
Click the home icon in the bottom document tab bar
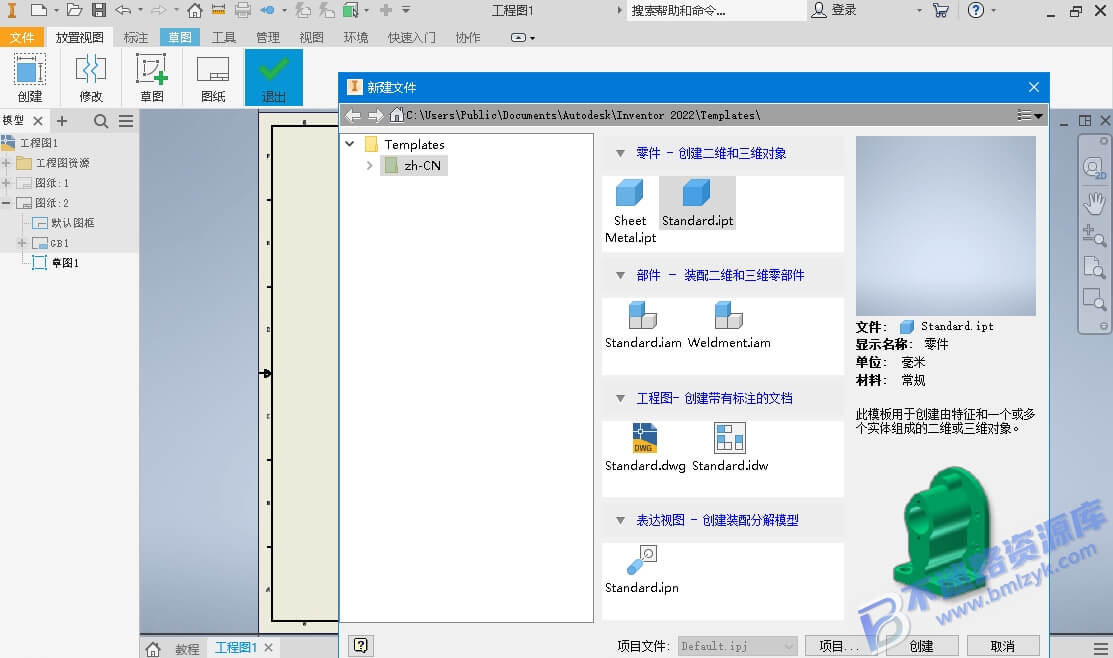[x=153, y=648]
